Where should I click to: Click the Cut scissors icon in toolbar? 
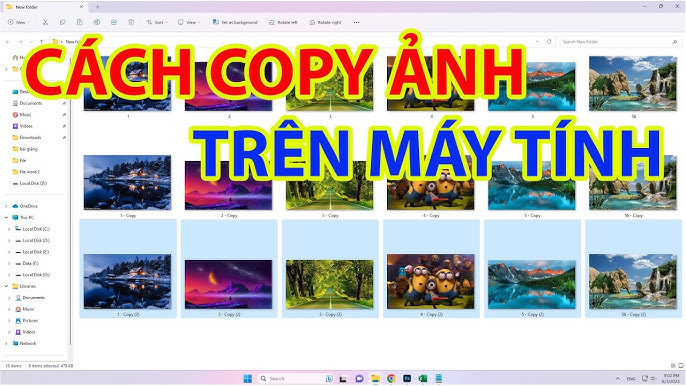pos(45,22)
